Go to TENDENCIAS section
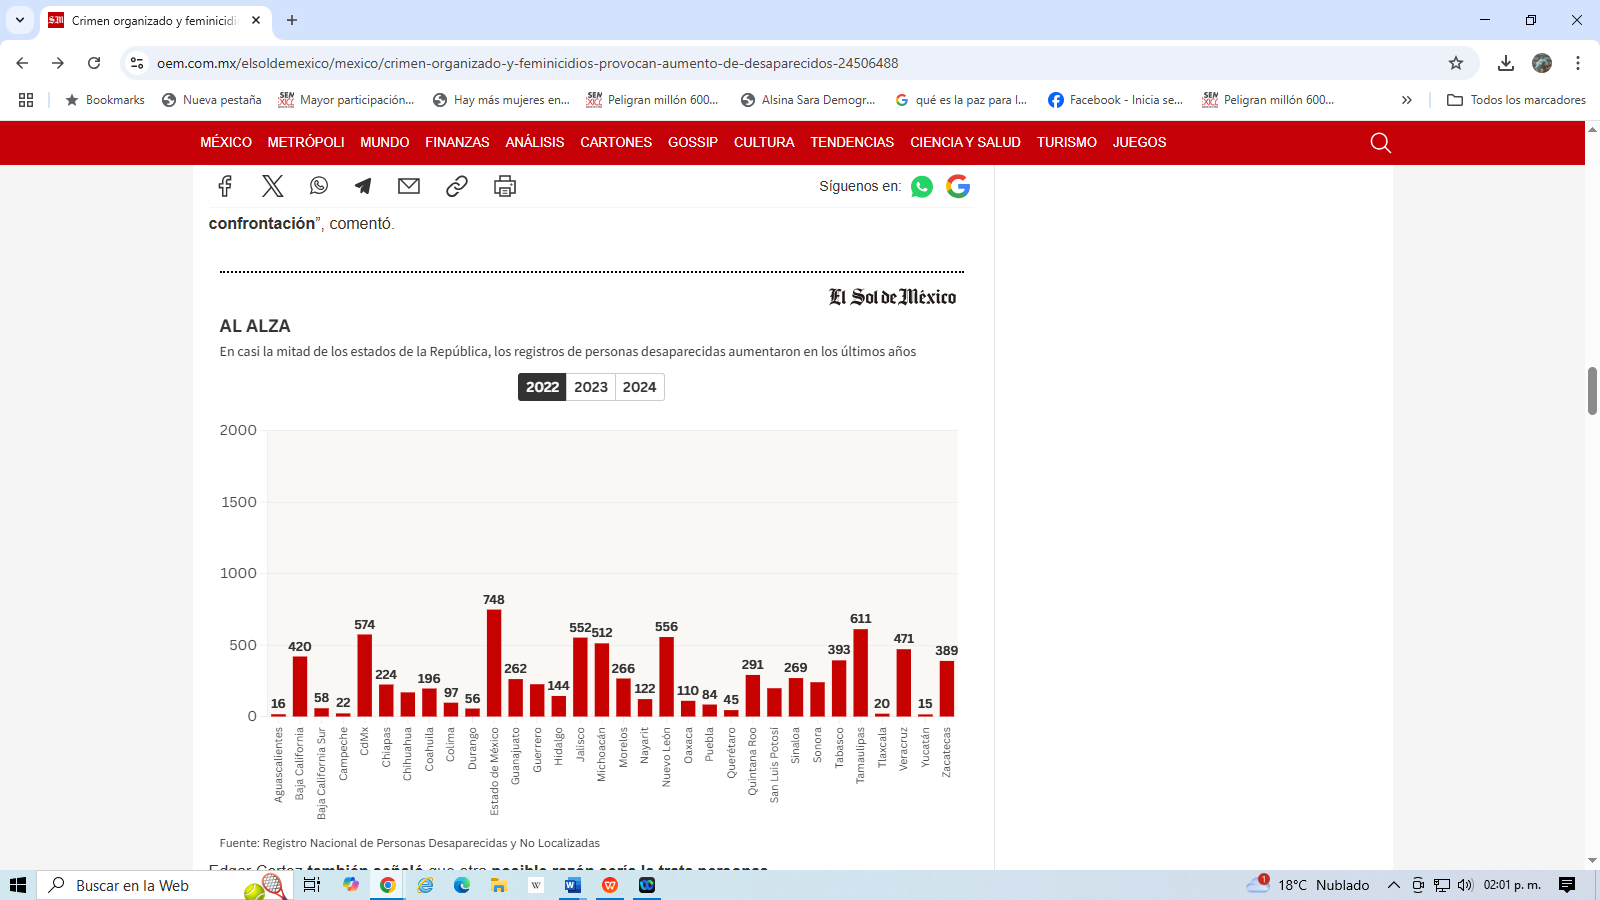 (x=852, y=142)
